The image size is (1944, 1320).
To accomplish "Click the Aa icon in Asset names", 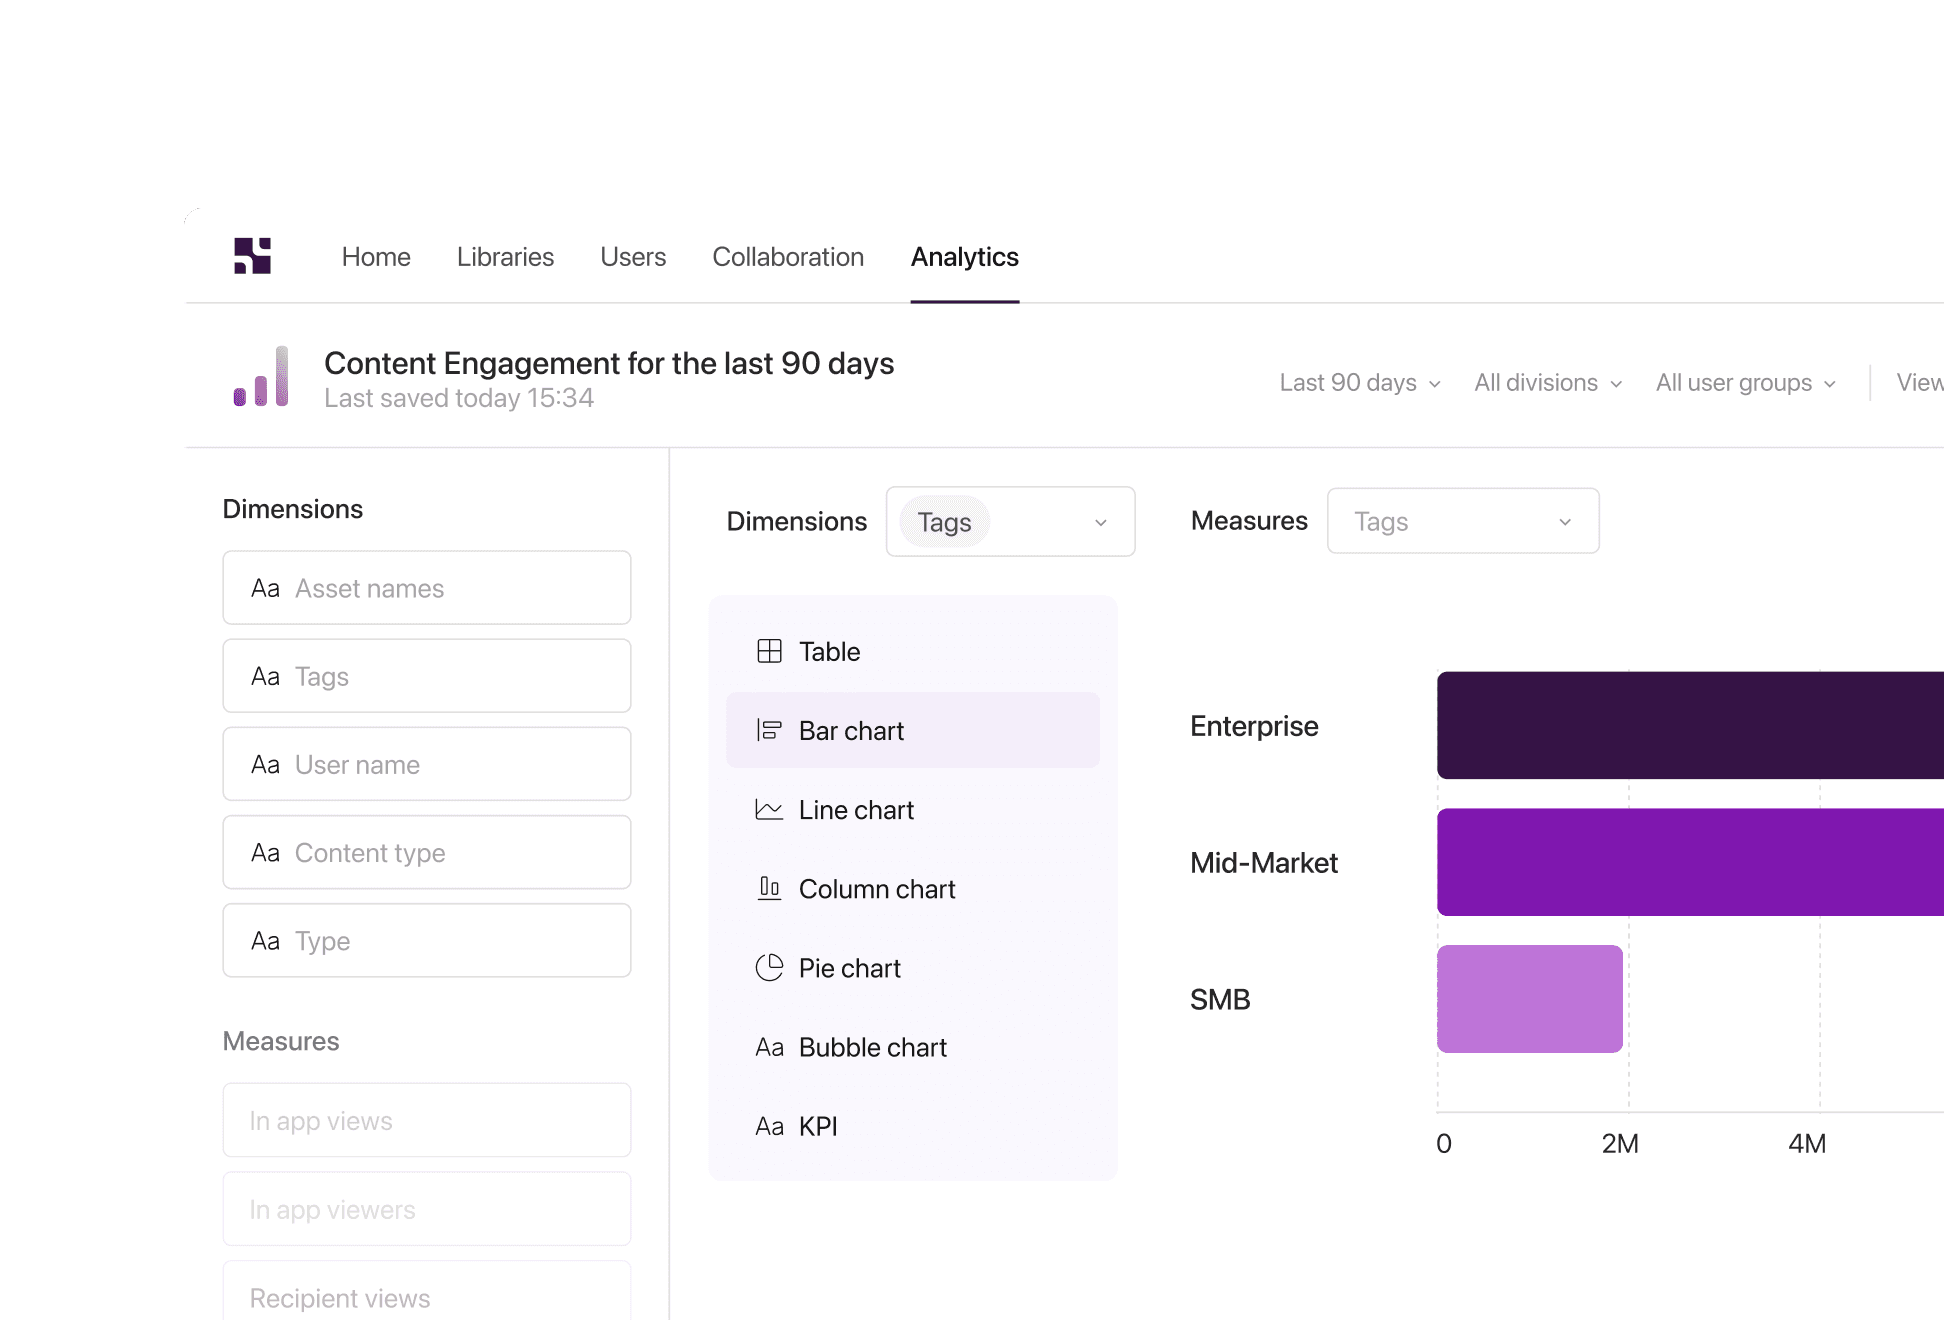I will pos(265,588).
